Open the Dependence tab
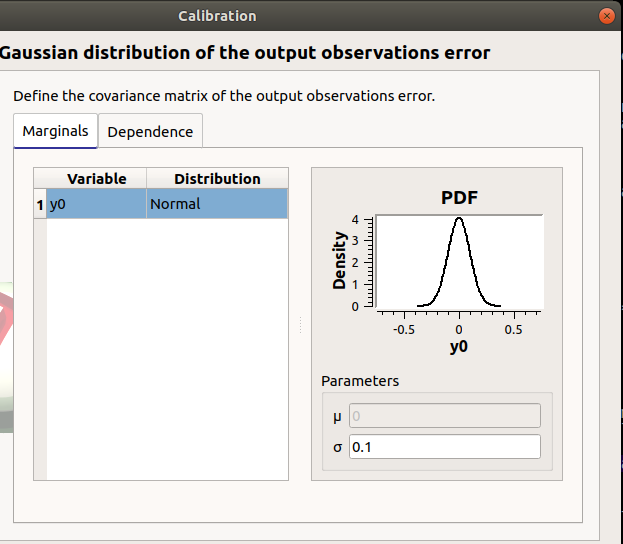 click(x=150, y=132)
